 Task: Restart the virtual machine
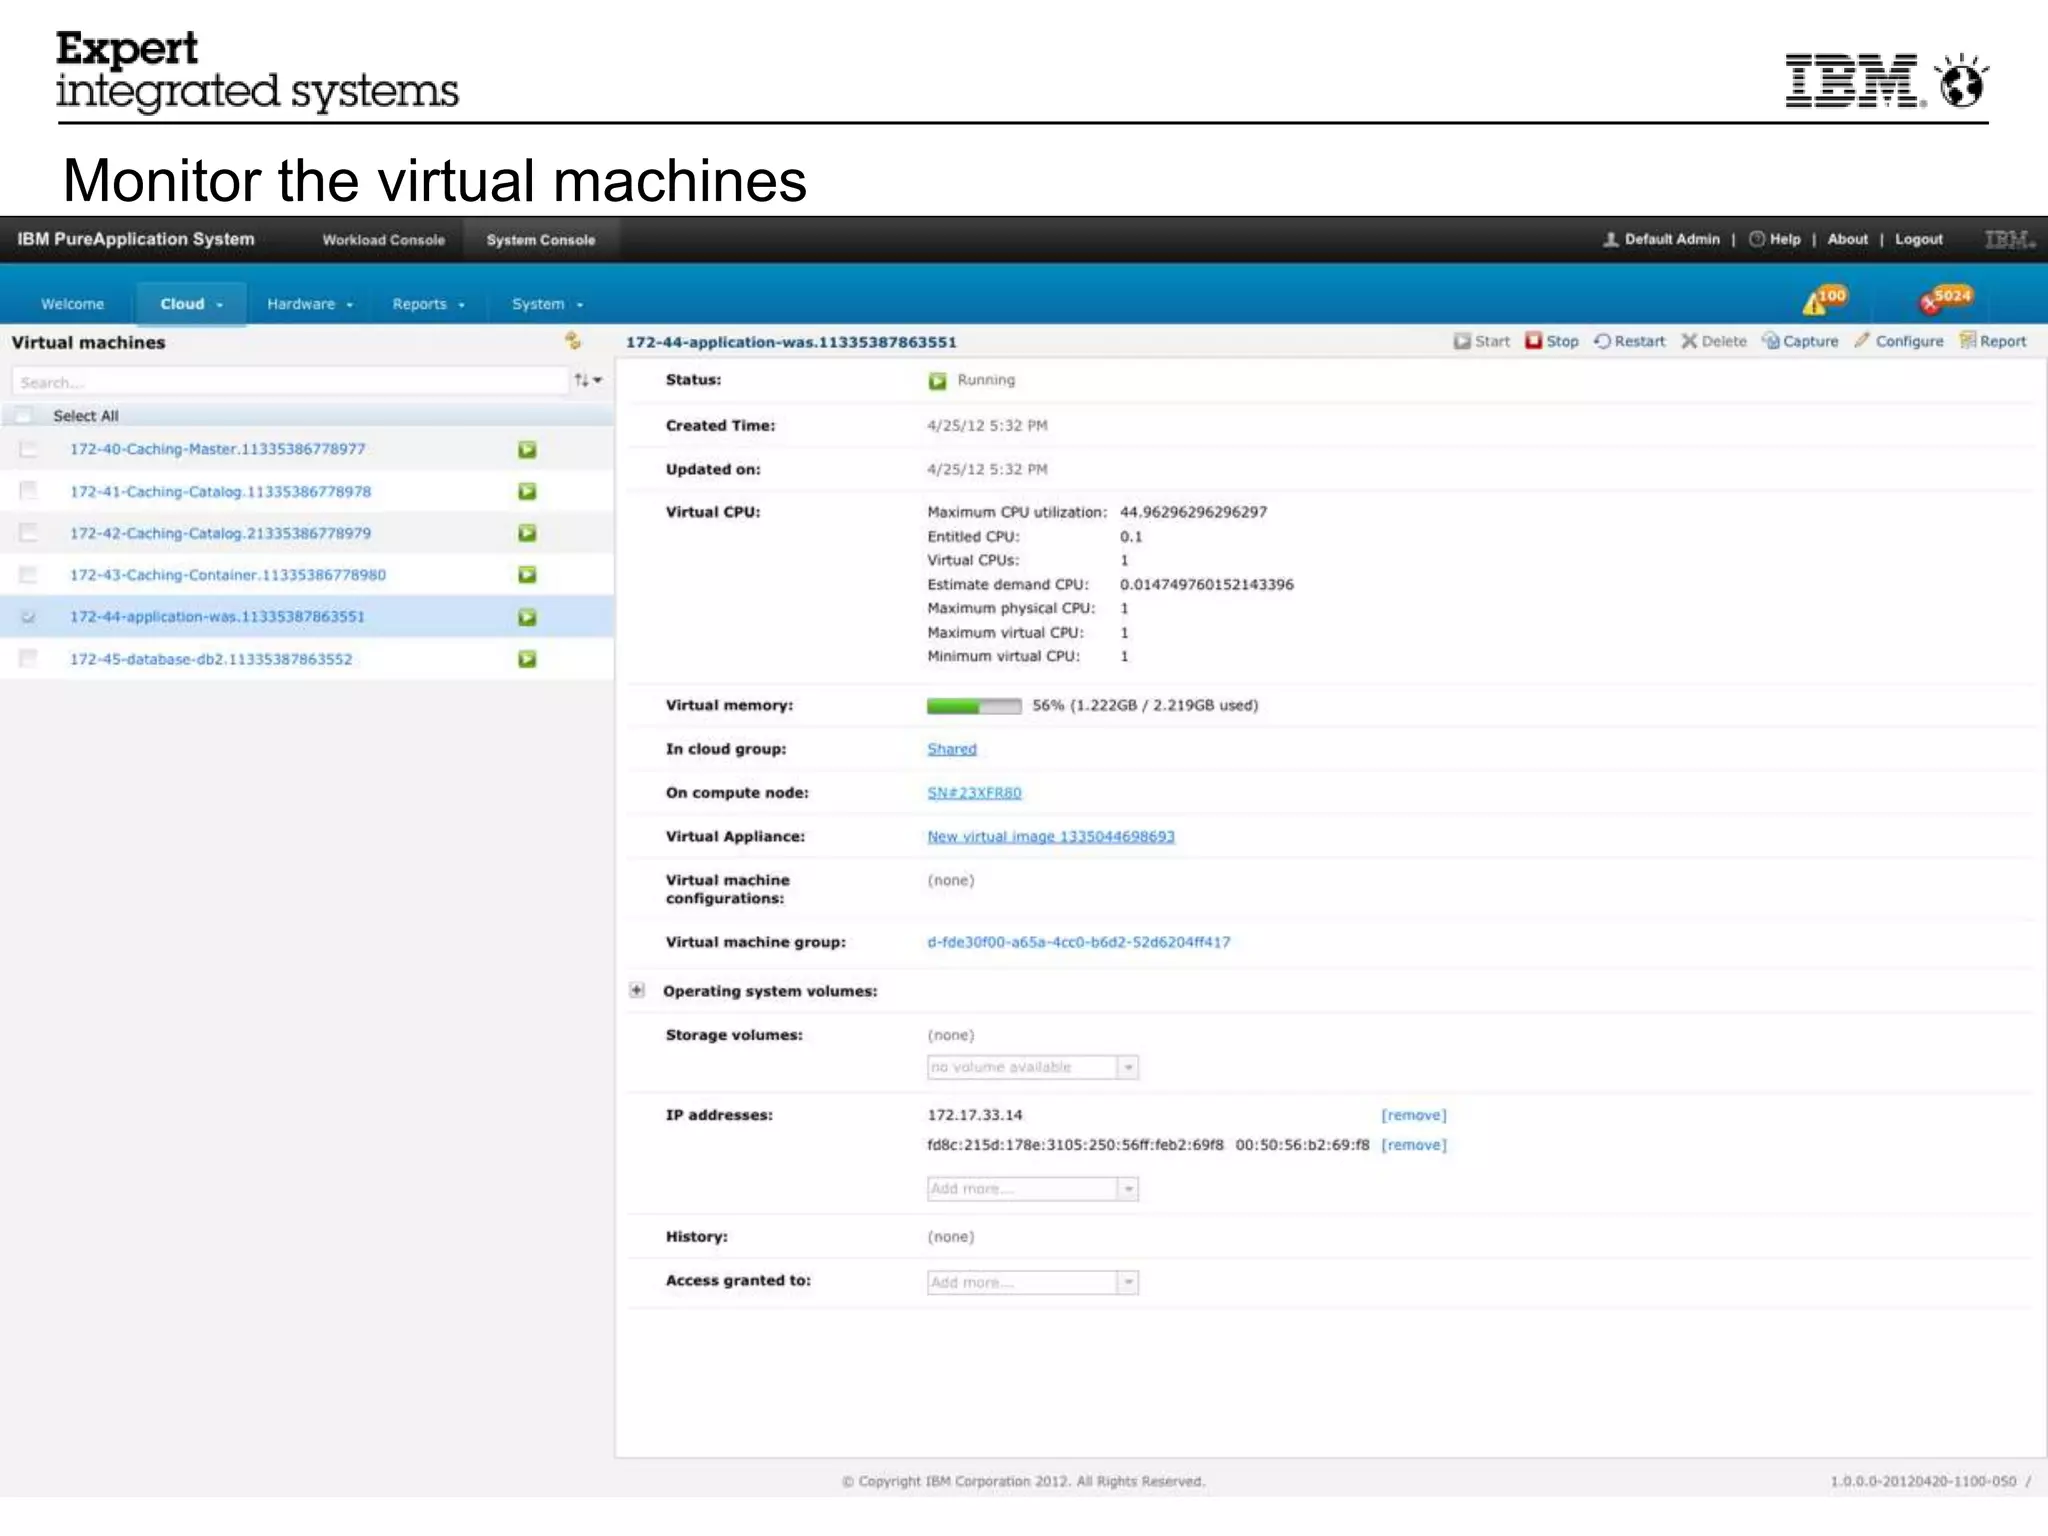(x=1630, y=341)
